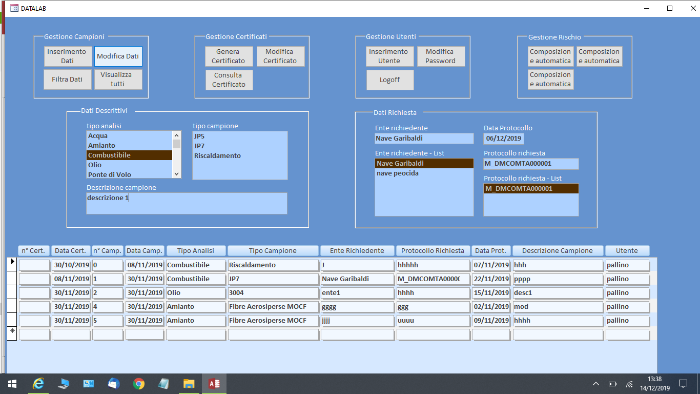This screenshot has width=700, height=394.
Task: Click the Data Protocollo date field
Action: click(x=503, y=138)
